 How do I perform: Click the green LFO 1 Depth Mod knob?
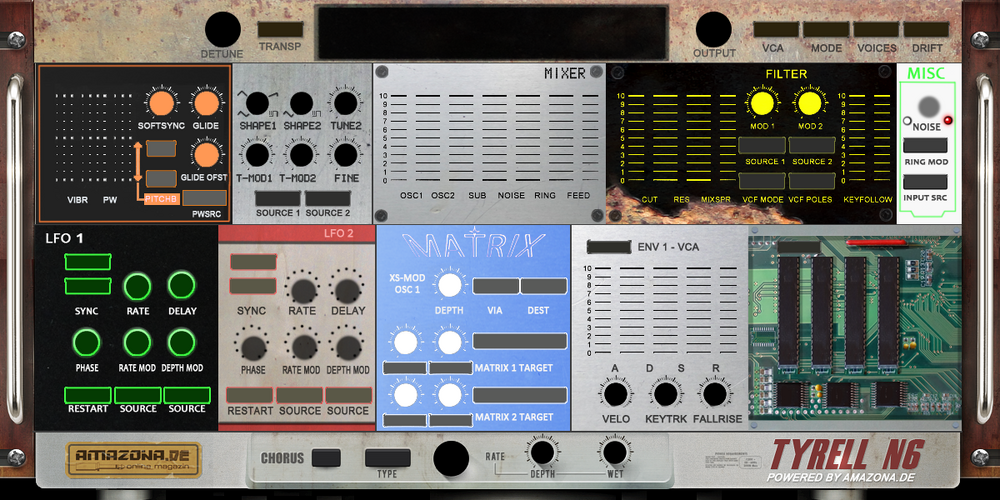[x=182, y=342]
